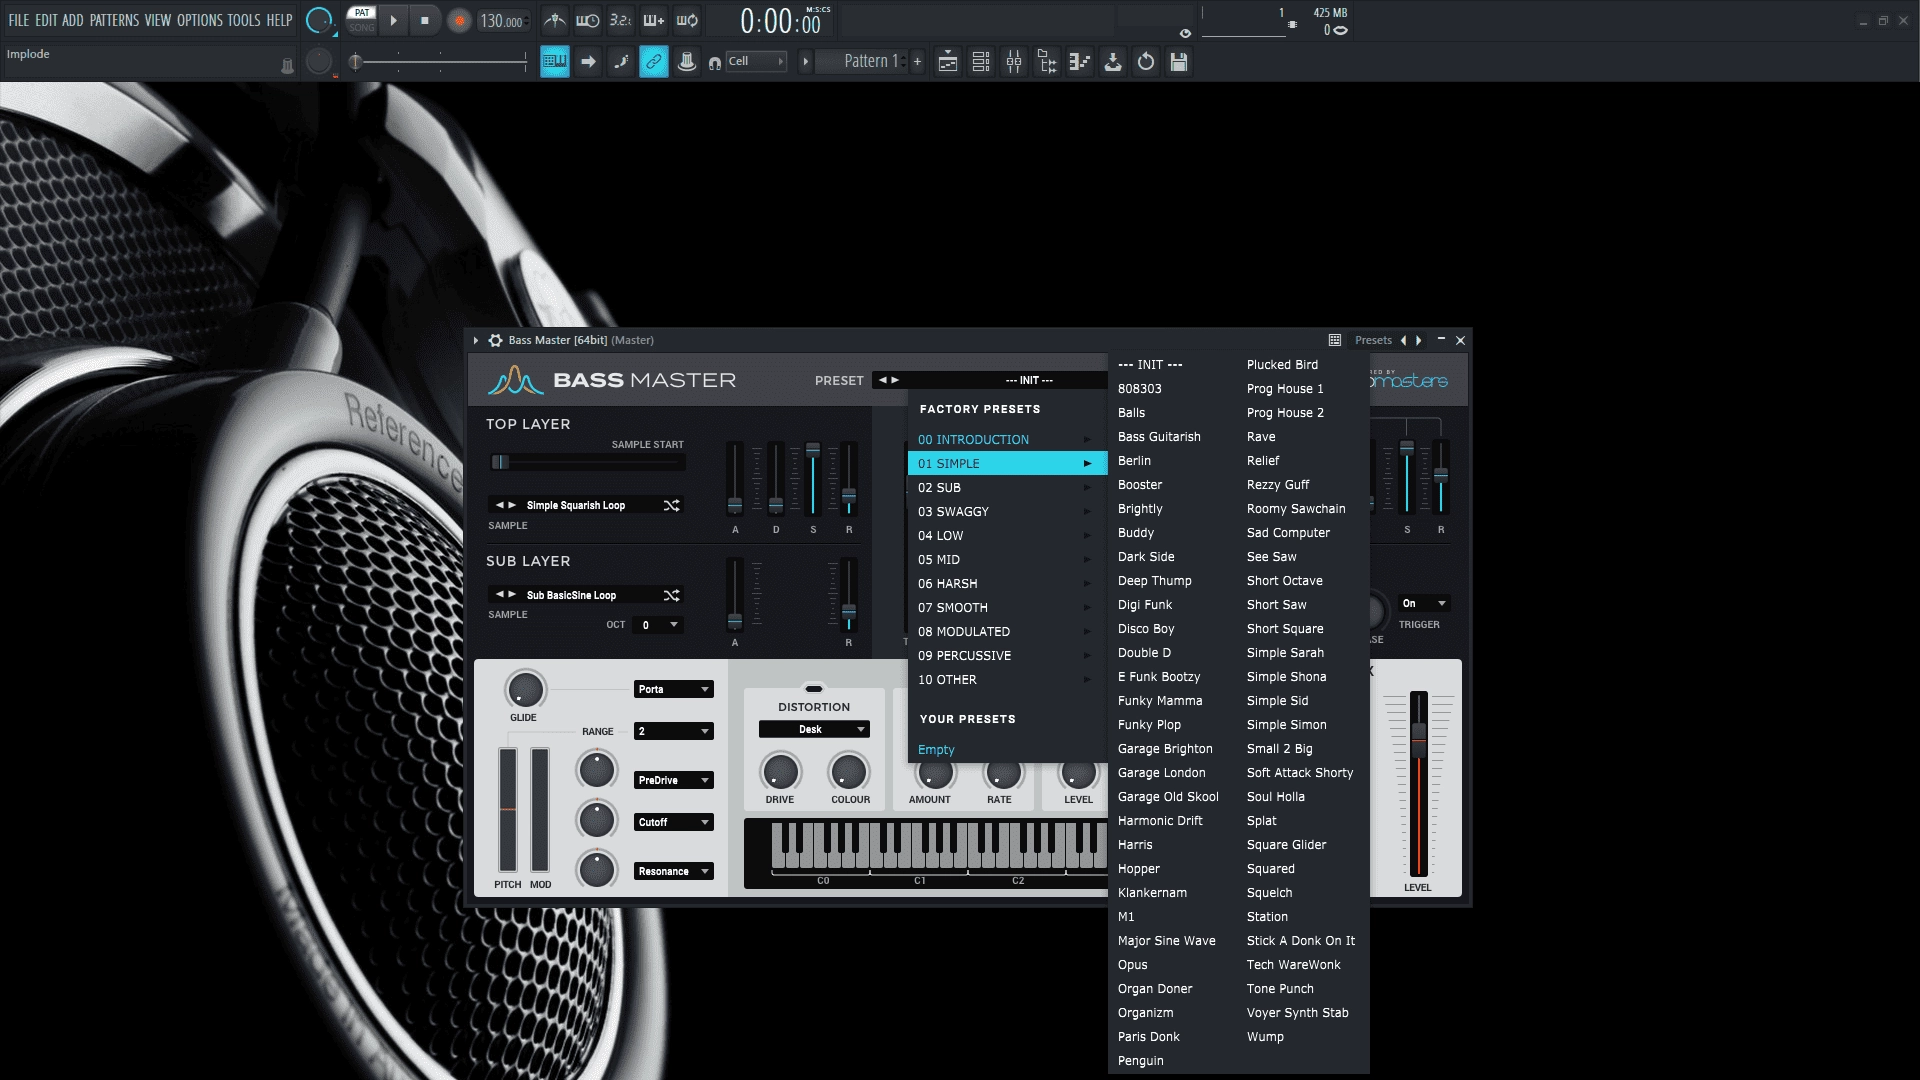Open the Pattern 1 selector
Image resolution: width=1920 pixels, height=1080 pixels.
tap(860, 62)
